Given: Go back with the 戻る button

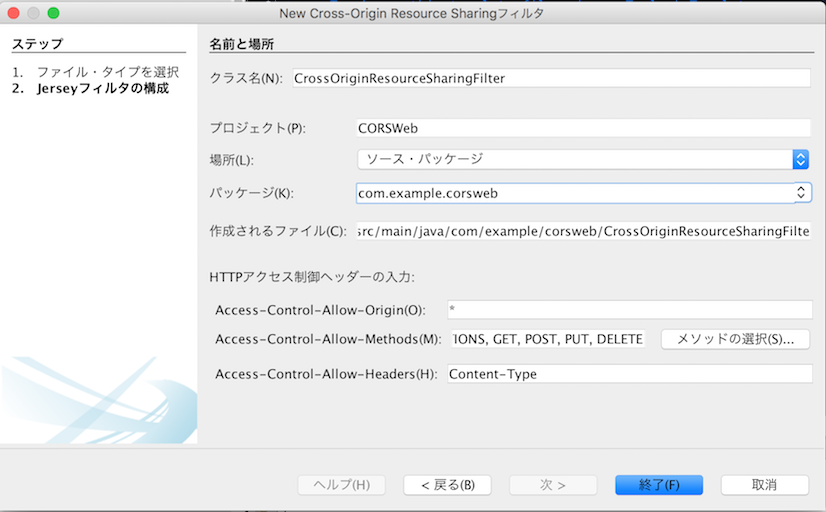Looking at the screenshot, I should pos(447,484).
